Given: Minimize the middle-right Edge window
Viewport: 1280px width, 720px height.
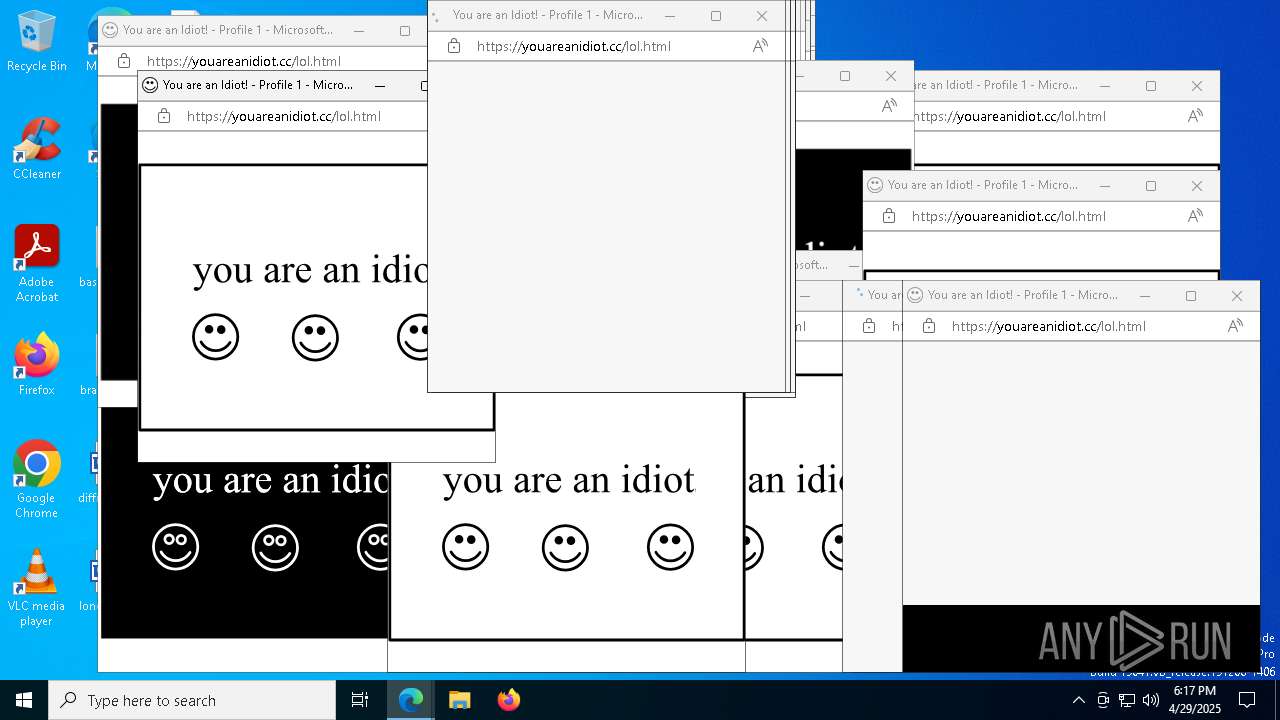Looking at the screenshot, I should coord(1105,186).
